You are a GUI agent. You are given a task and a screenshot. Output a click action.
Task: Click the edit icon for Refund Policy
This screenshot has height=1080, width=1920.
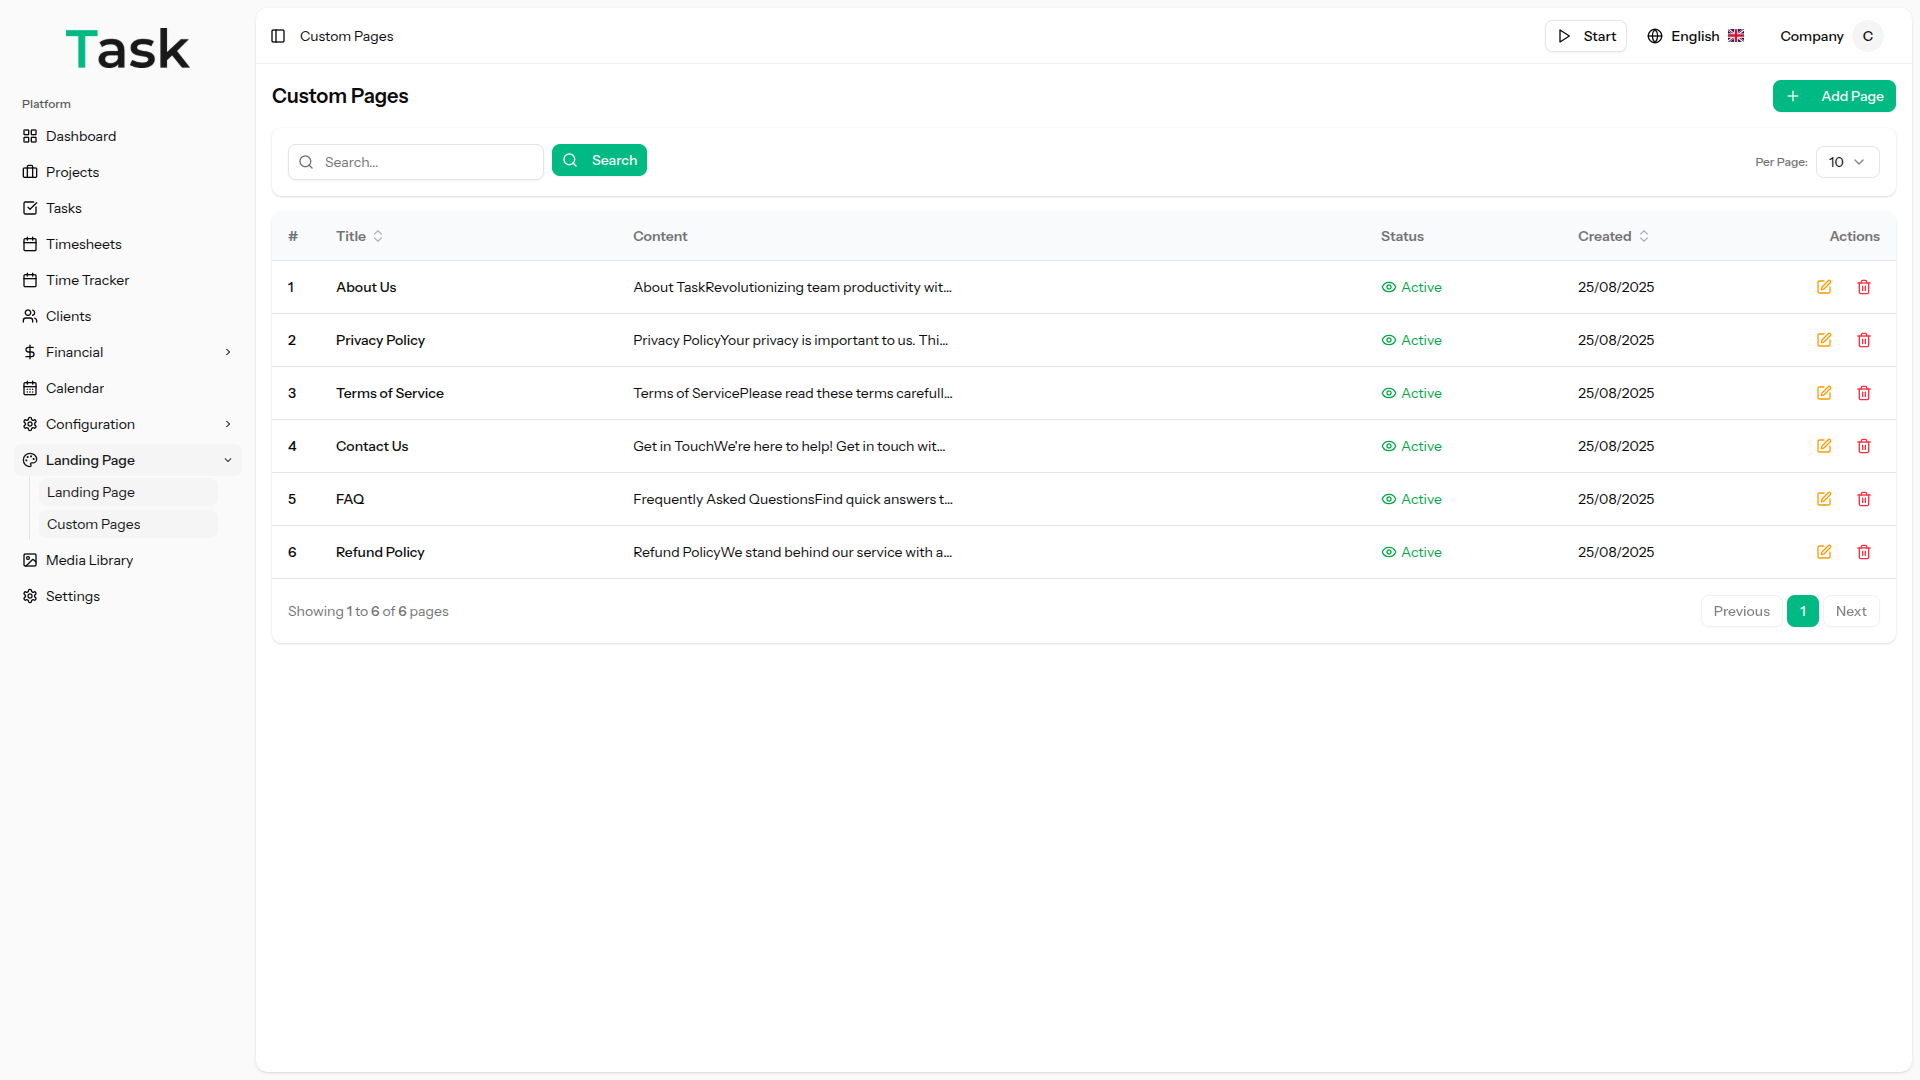click(1824, 552)
